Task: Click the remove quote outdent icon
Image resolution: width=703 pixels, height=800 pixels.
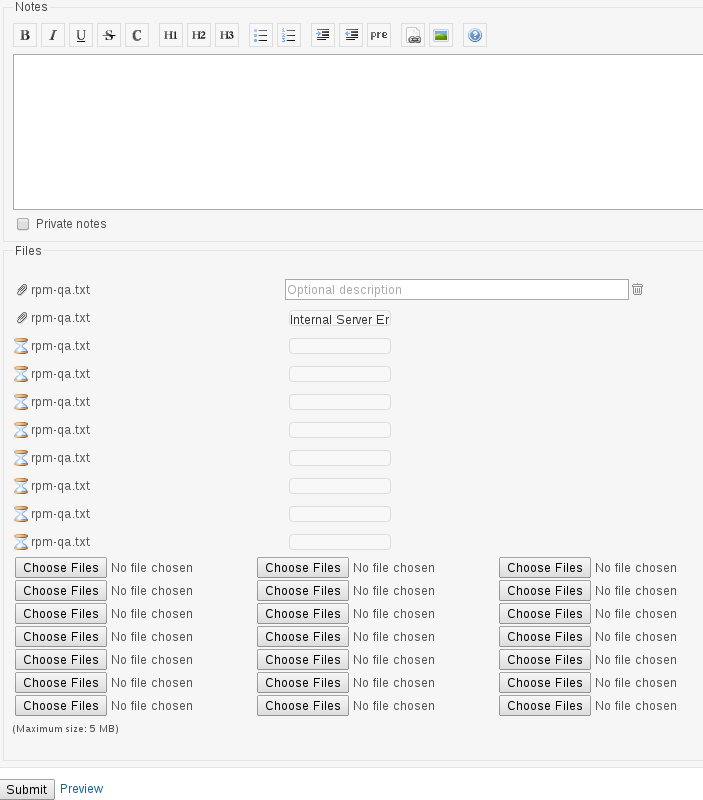Action: pos(351,35)
